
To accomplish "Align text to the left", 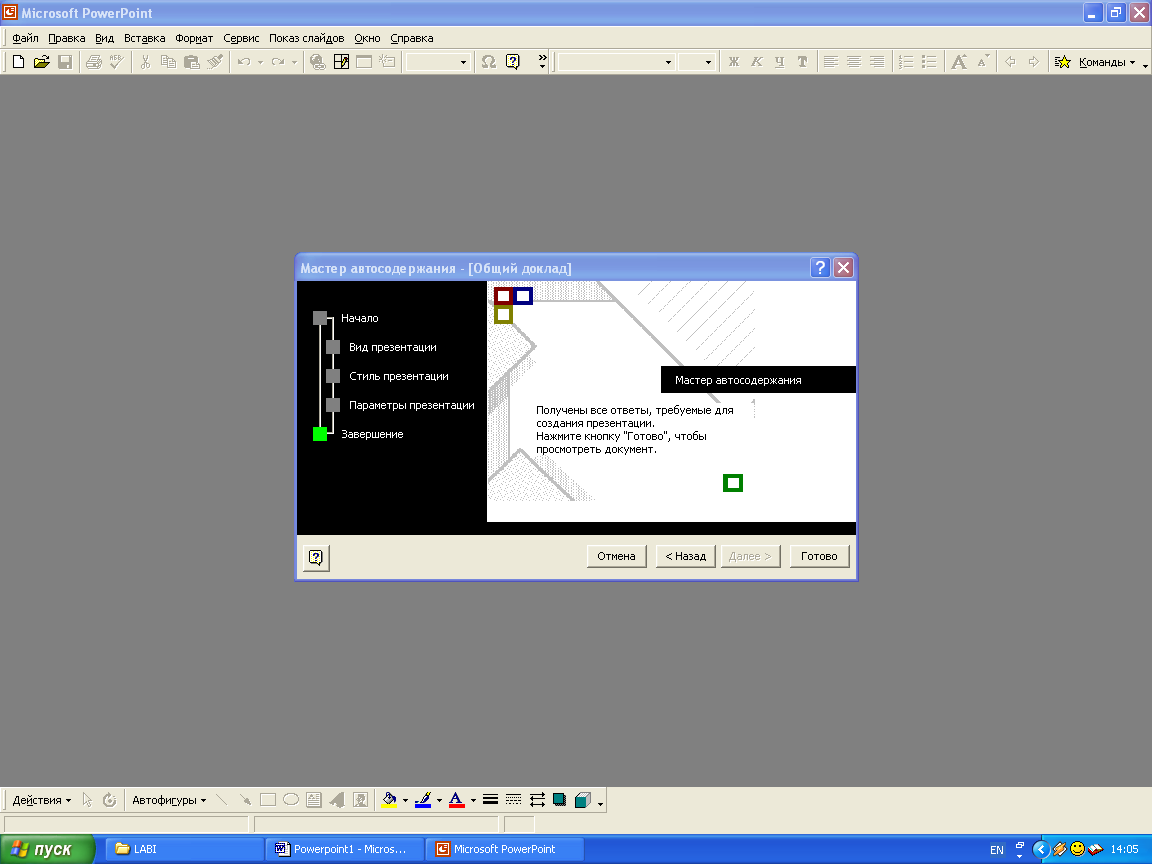I will pos(831,62).
